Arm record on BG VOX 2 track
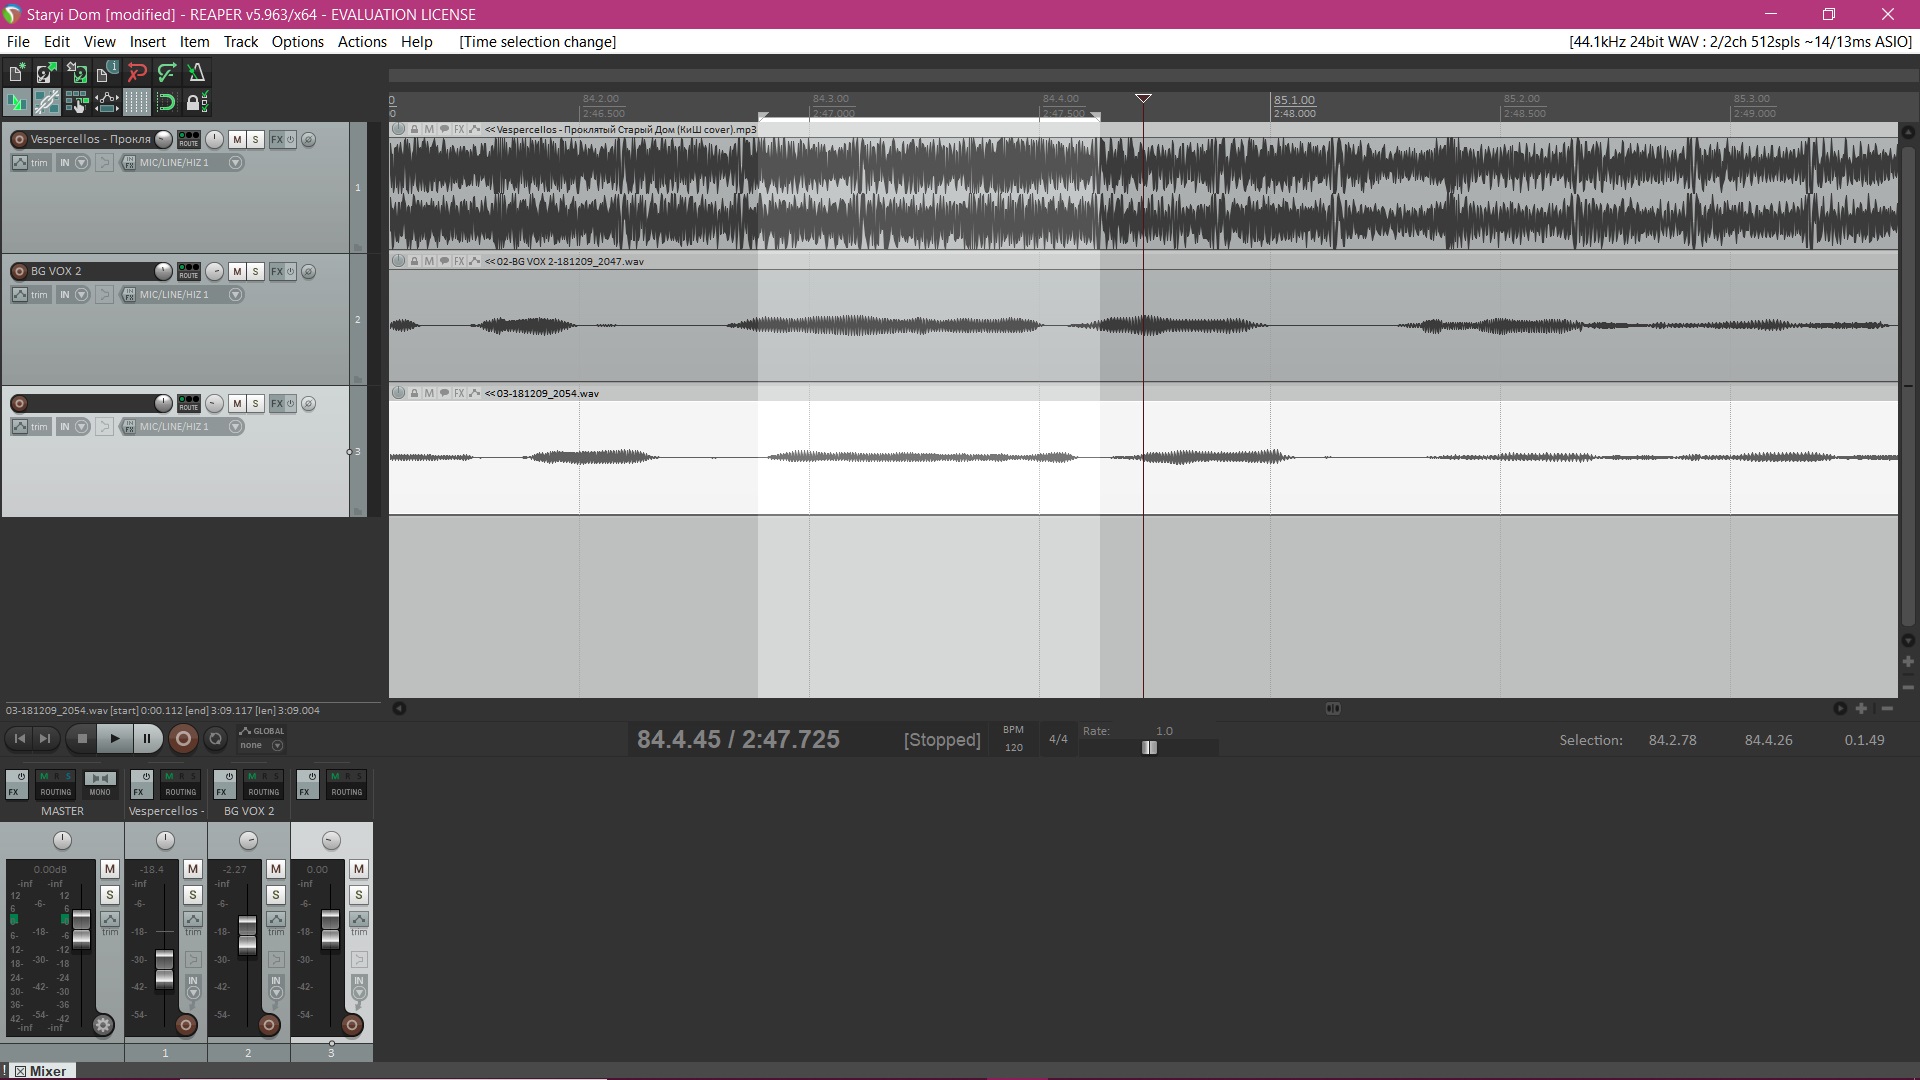Screen dimensions: 1920x1080 (19, 271)
